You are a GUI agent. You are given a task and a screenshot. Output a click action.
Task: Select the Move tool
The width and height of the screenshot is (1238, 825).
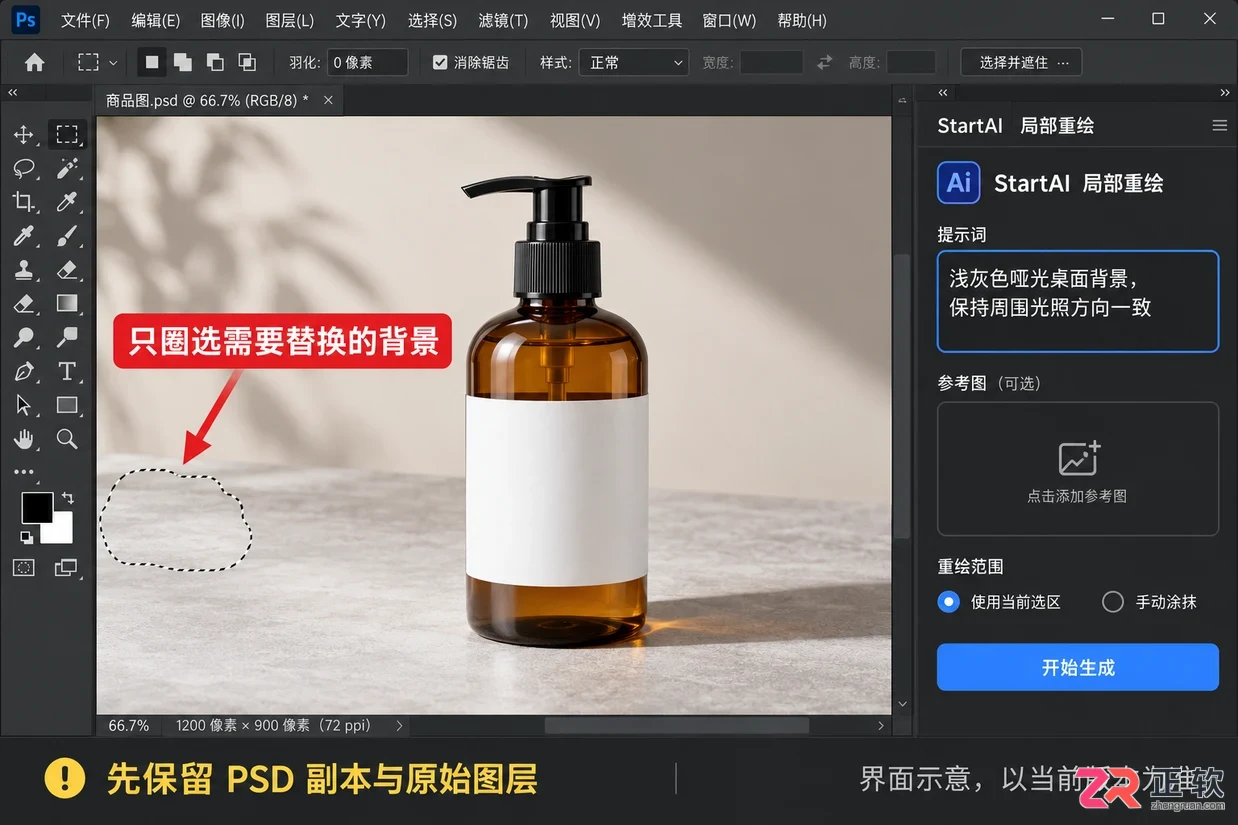coord(24,134)
